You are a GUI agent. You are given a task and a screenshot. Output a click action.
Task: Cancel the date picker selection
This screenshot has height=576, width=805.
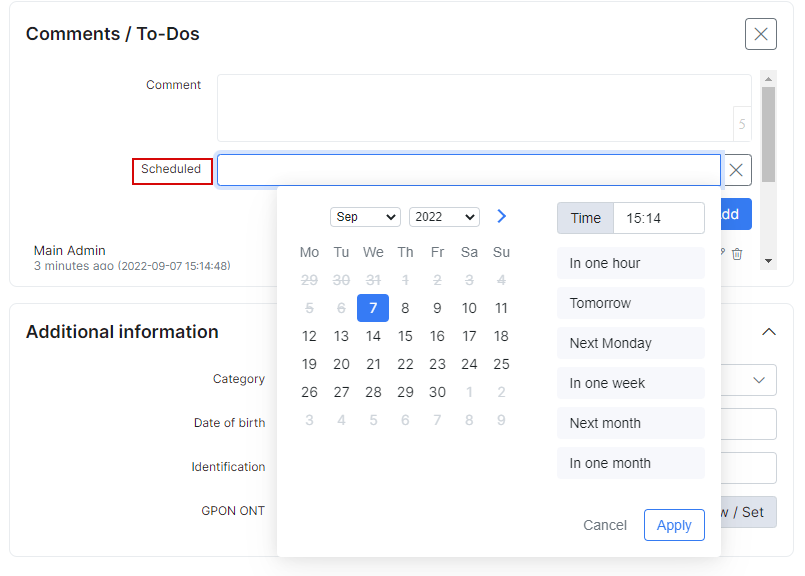coord(605,525)
